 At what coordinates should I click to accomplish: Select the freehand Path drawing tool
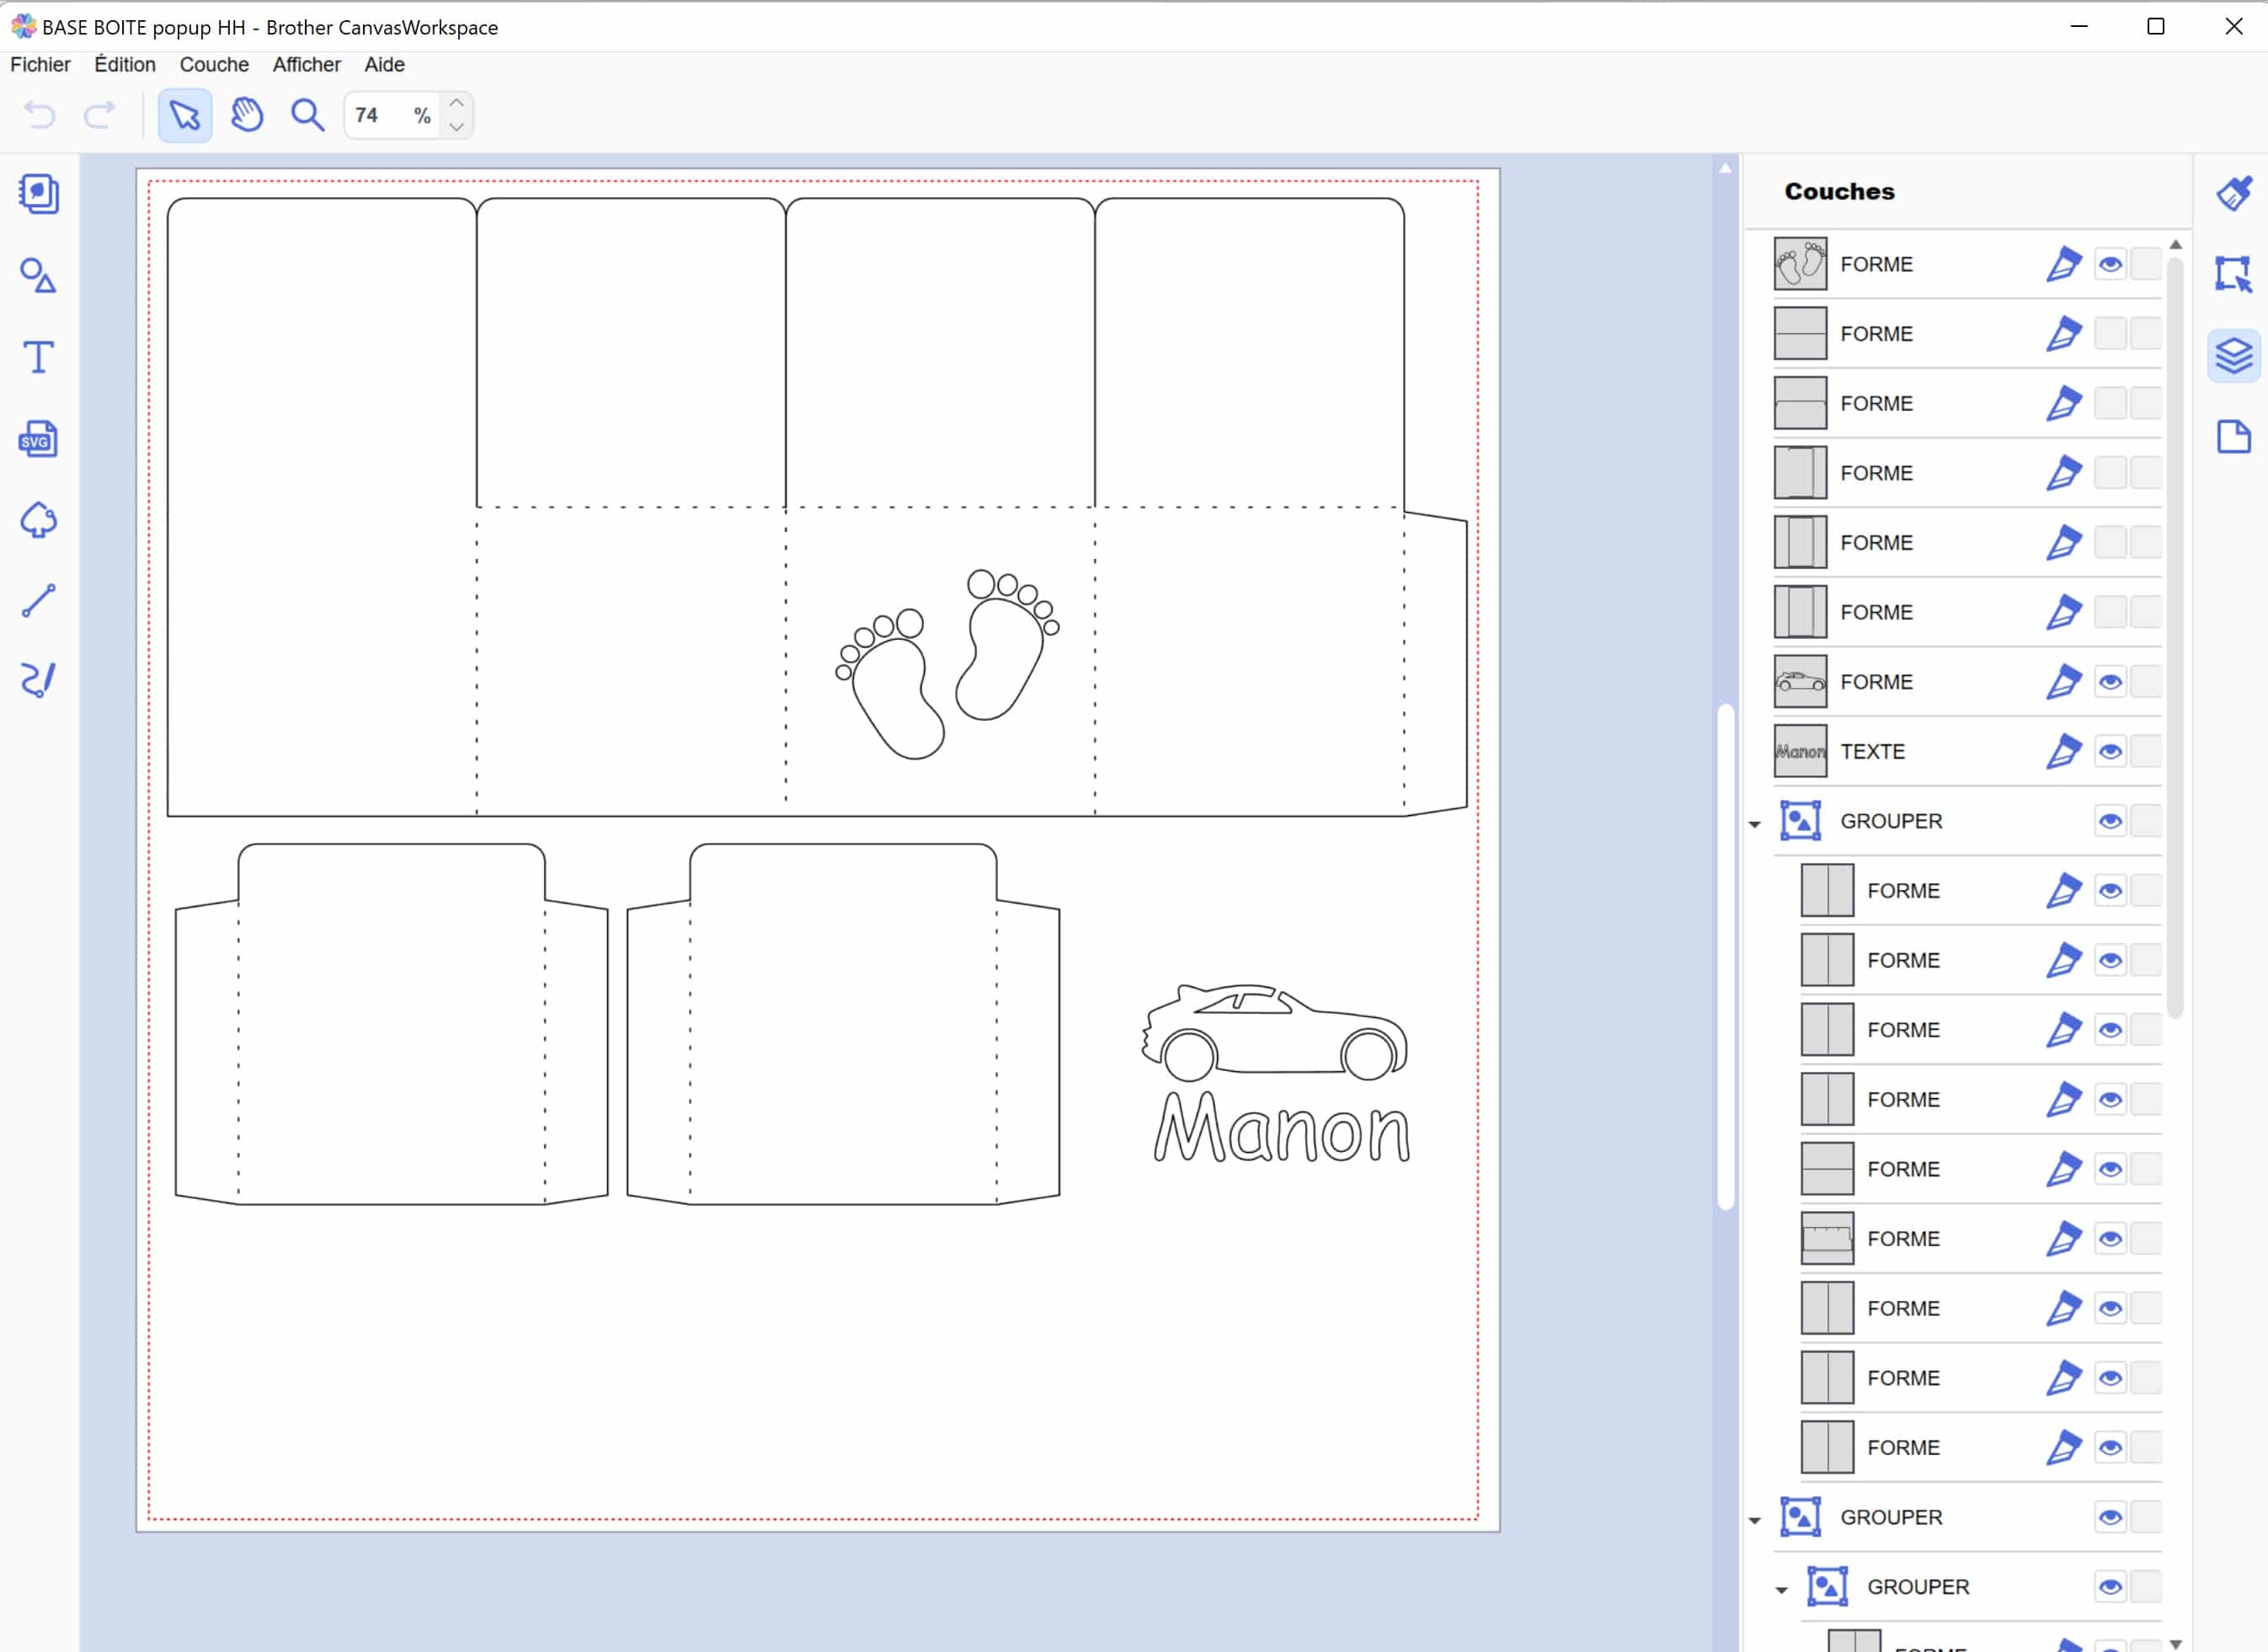coord(38,680)
